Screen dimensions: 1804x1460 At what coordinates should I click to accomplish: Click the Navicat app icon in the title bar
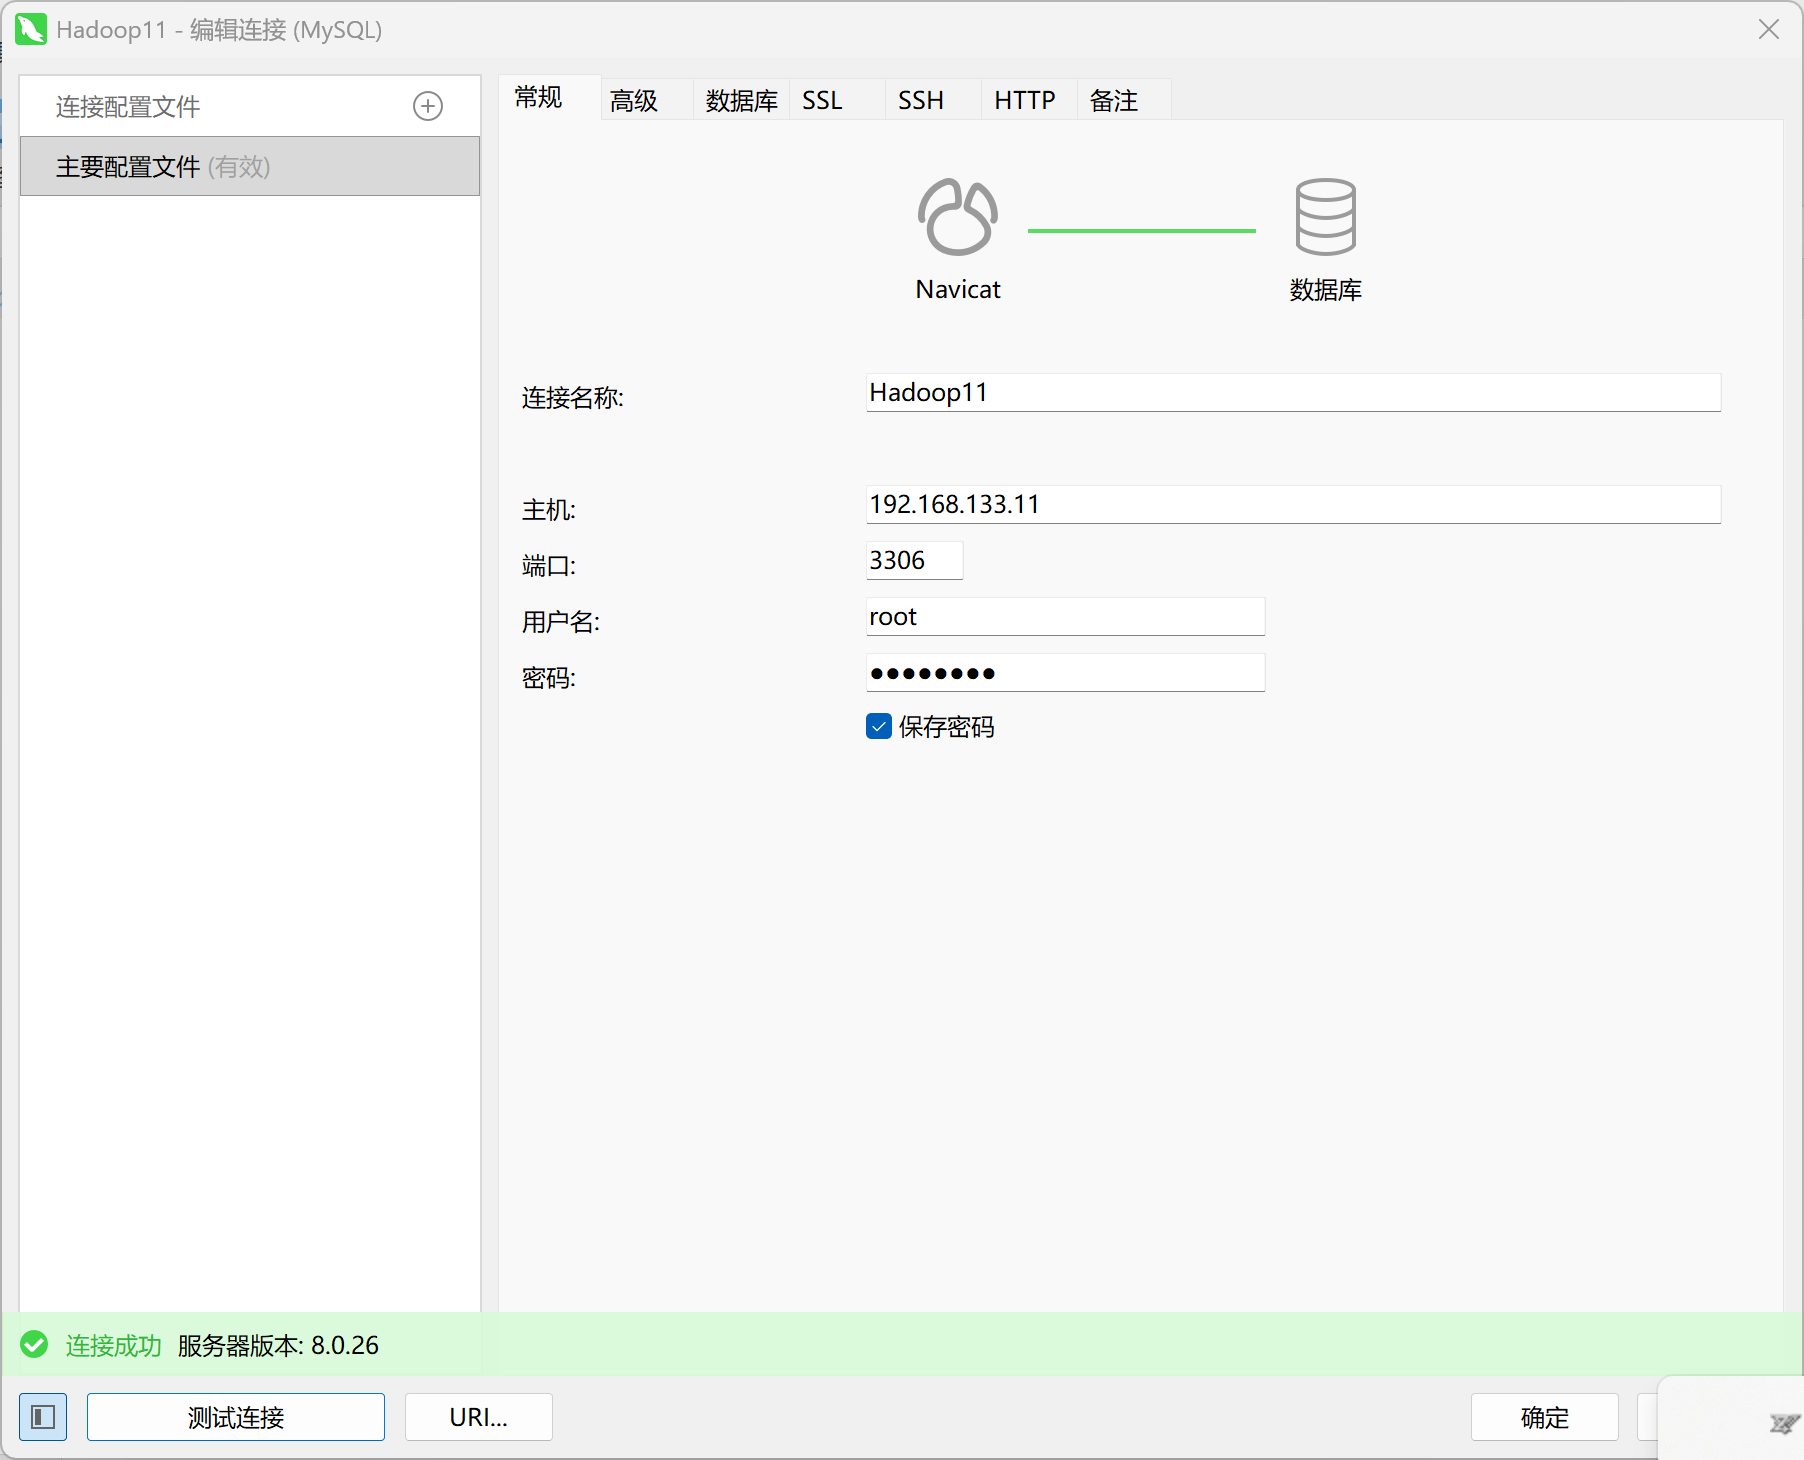pos(31,30)
